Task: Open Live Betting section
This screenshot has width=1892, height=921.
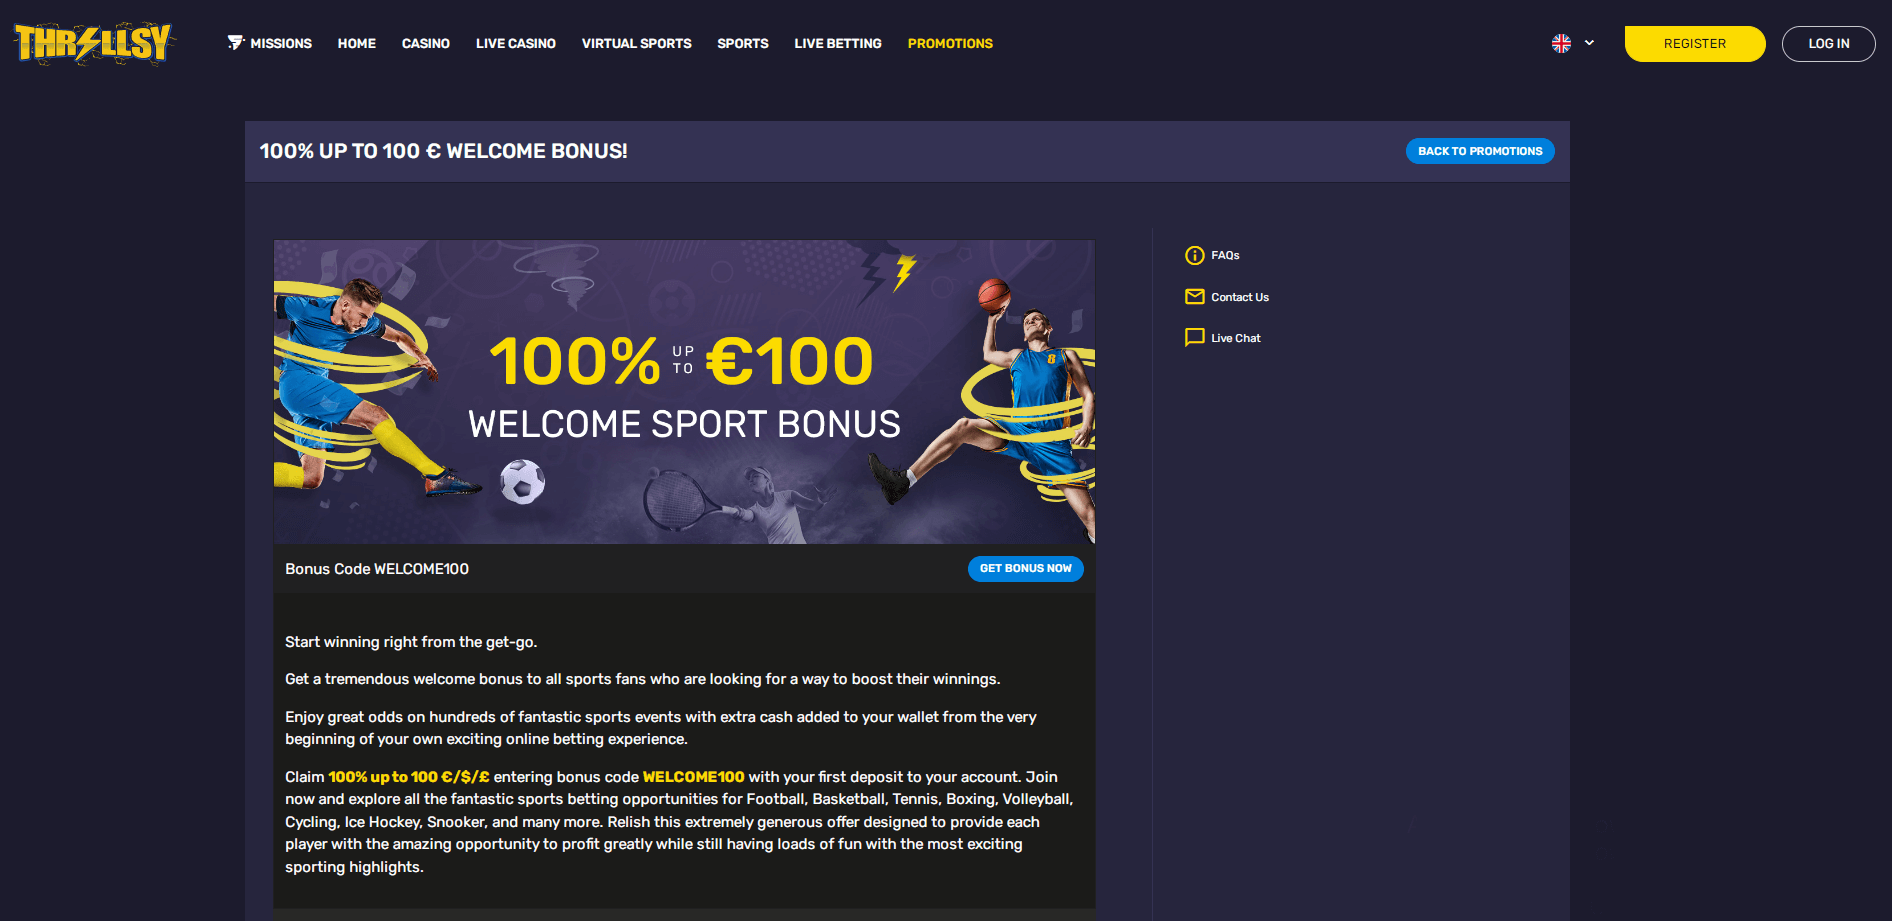Action: (838, 43)
